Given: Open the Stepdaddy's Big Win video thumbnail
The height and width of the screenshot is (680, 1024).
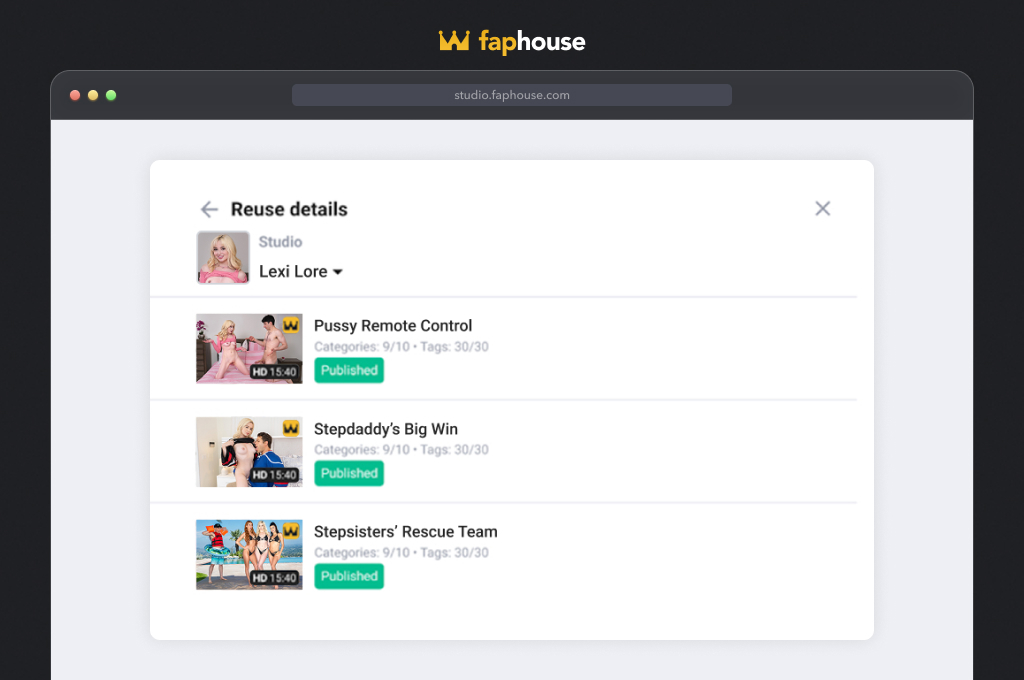Looking at the screenshot, I should point(249,452).
